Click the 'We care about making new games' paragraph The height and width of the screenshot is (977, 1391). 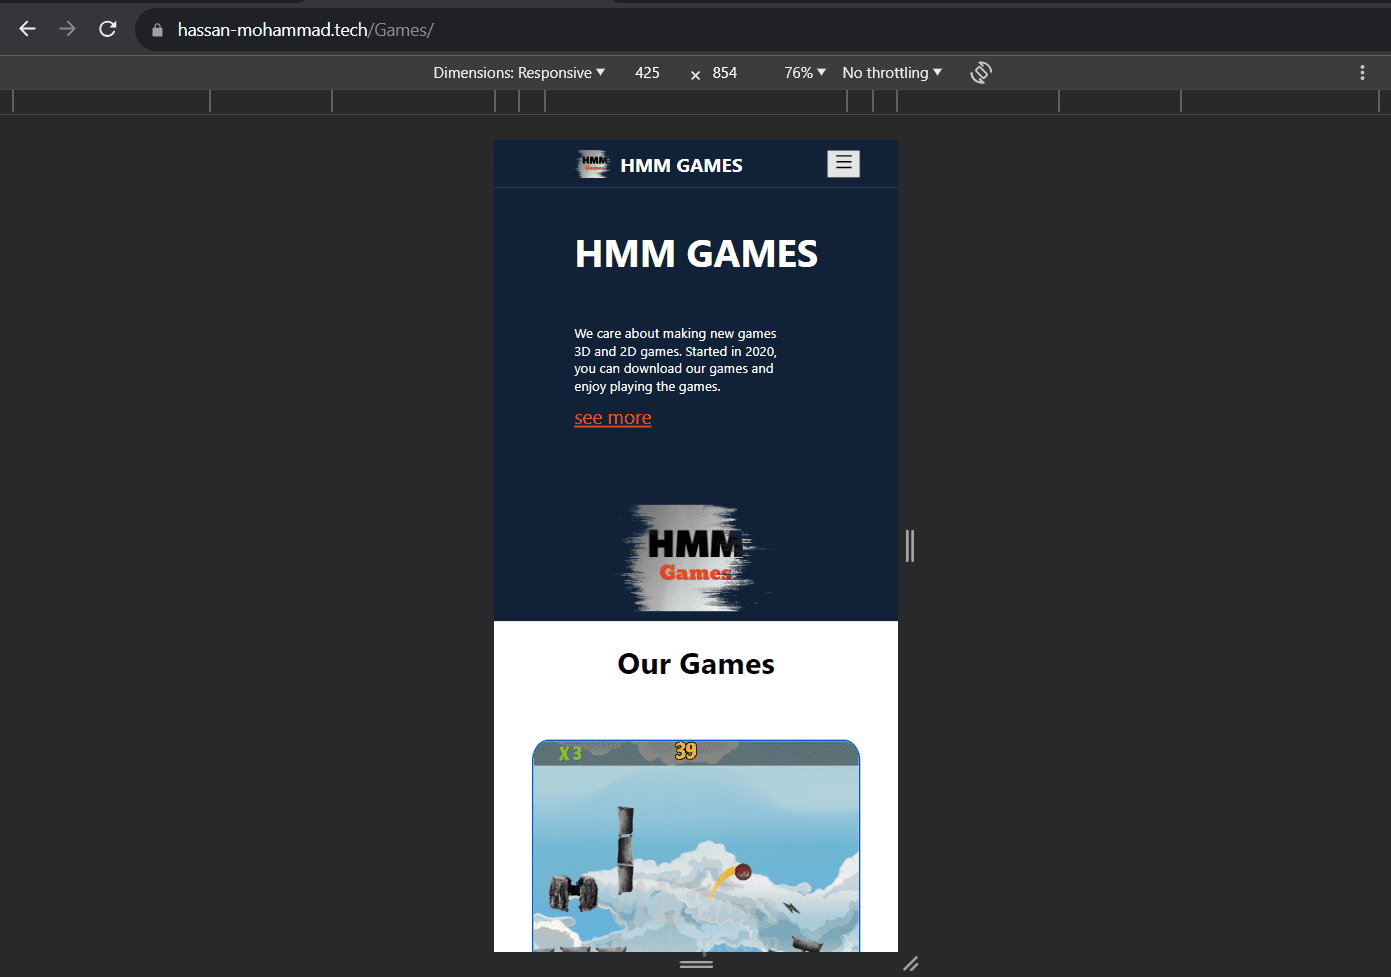[676, 360]
